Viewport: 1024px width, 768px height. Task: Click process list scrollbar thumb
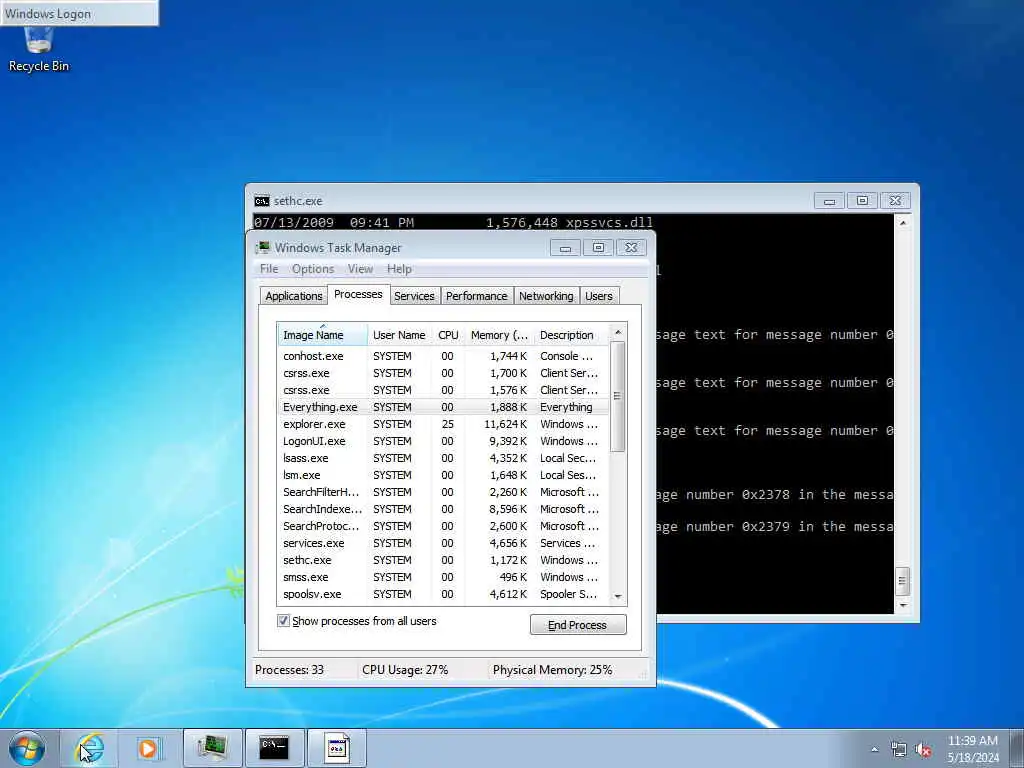tap(618, 396)
